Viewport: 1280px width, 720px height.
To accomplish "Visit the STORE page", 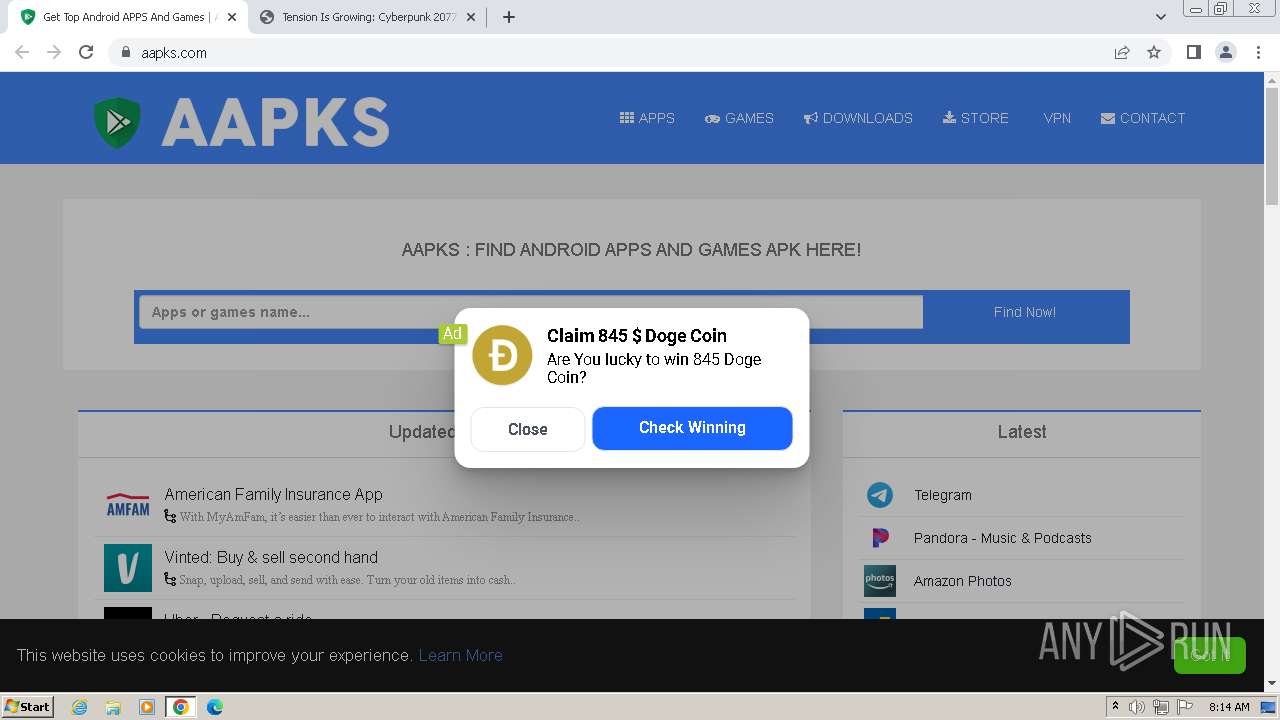I will coord(975,118).
